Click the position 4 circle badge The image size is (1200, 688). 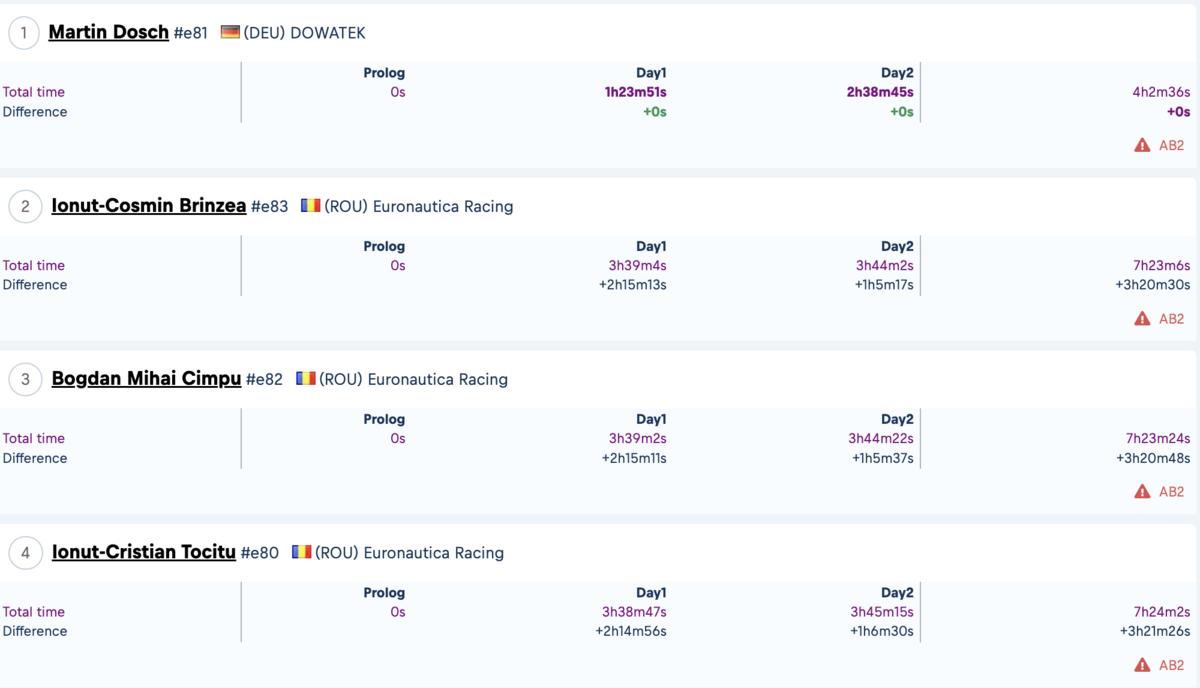[25, 552]
